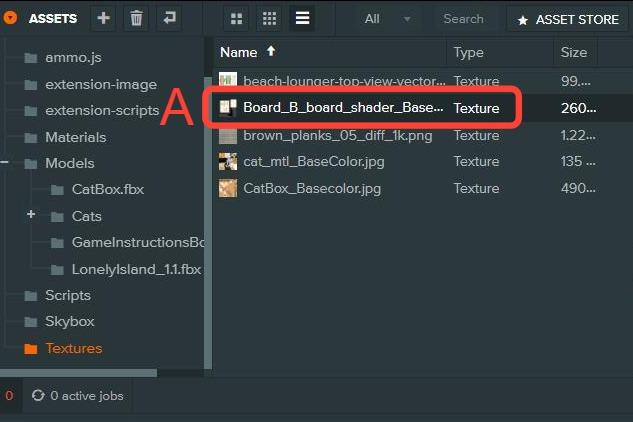This screenshot has width=633, height=422.
Task: Click the asset Search field
Action: [x=464, y=18]
